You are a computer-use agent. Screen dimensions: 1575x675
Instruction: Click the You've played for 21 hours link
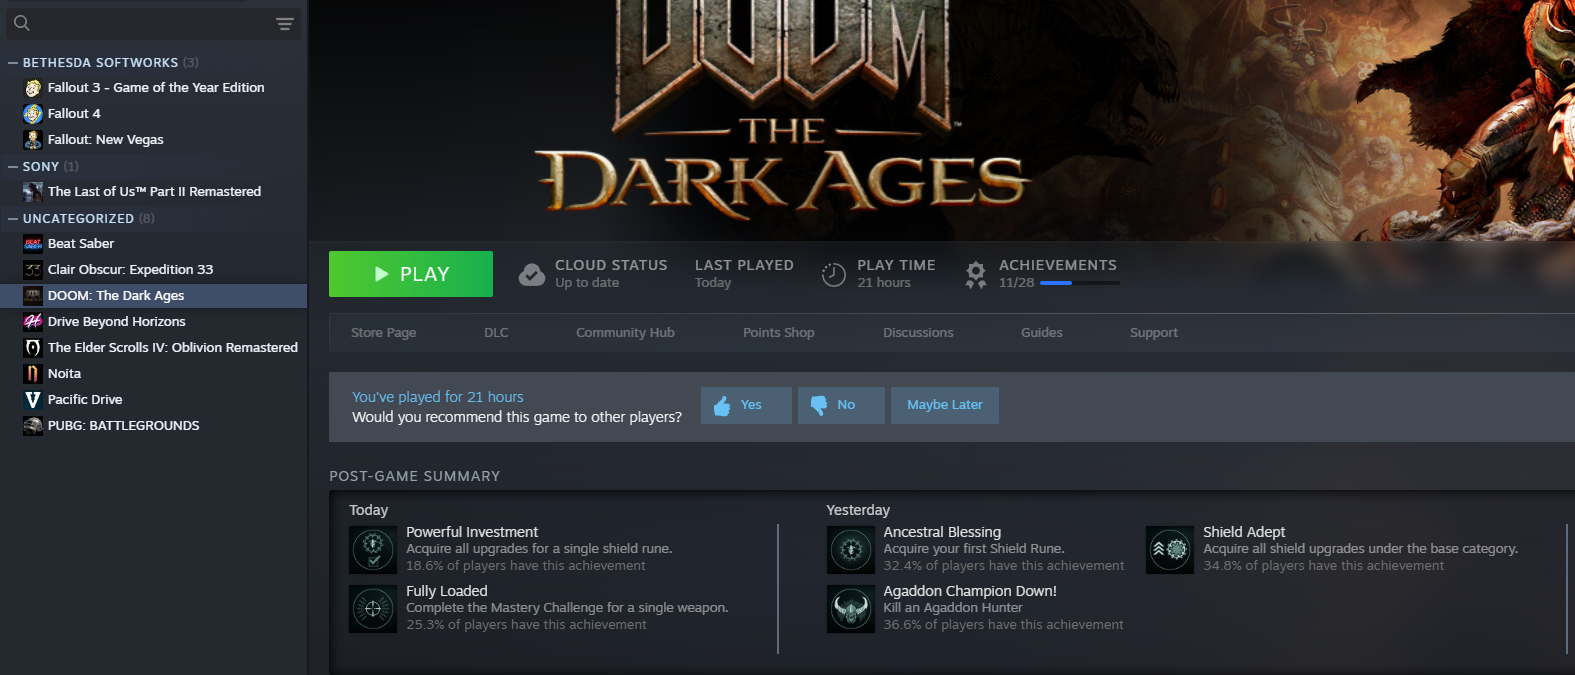click(437, 397)
